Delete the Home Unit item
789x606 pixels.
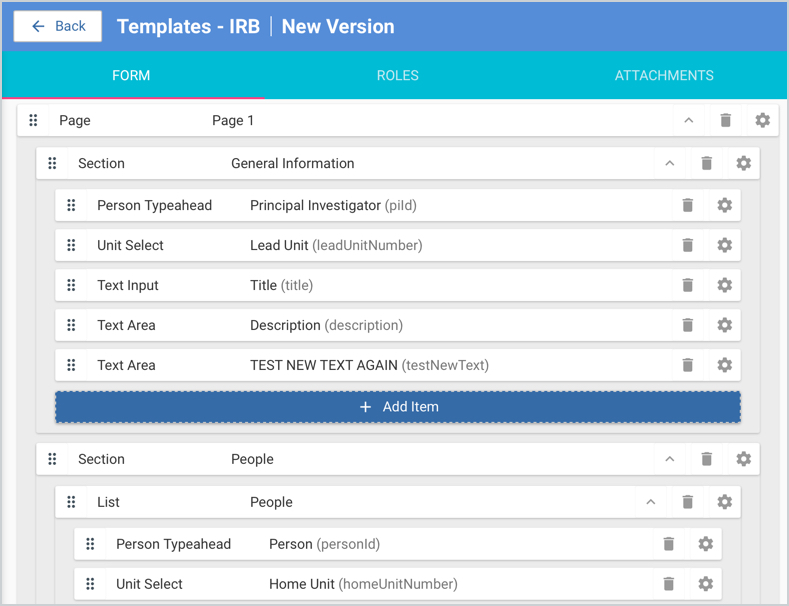pos(668,584)
